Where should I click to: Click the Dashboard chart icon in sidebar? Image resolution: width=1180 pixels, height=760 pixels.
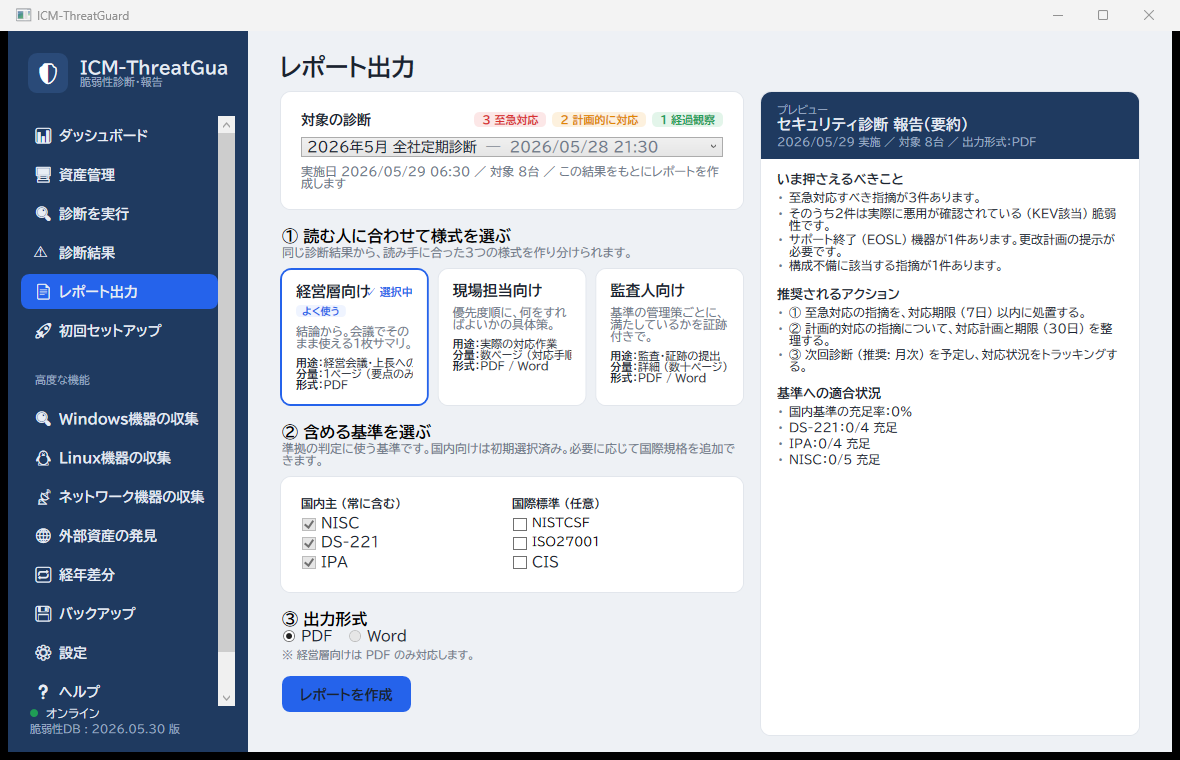pos(43,135)
